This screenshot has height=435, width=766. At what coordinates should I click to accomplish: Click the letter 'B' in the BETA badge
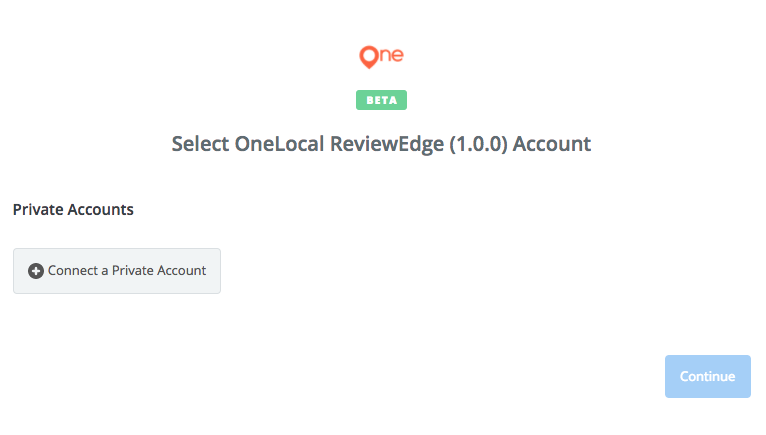pos(370,100)
